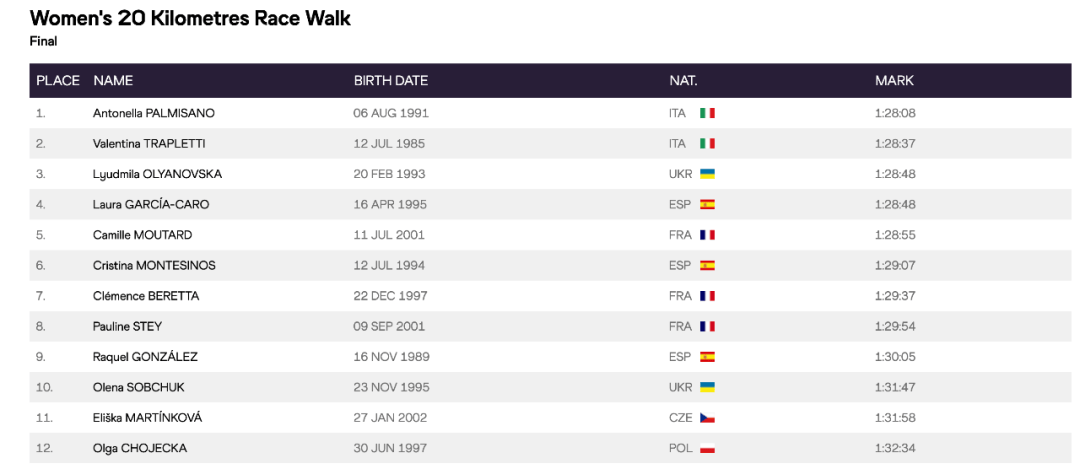This screenshot has width=1080, height=469.
Task: Click the Spanish flag beside Cristina Montesinos
Action: pyautogui.click(x=707, y=266)
